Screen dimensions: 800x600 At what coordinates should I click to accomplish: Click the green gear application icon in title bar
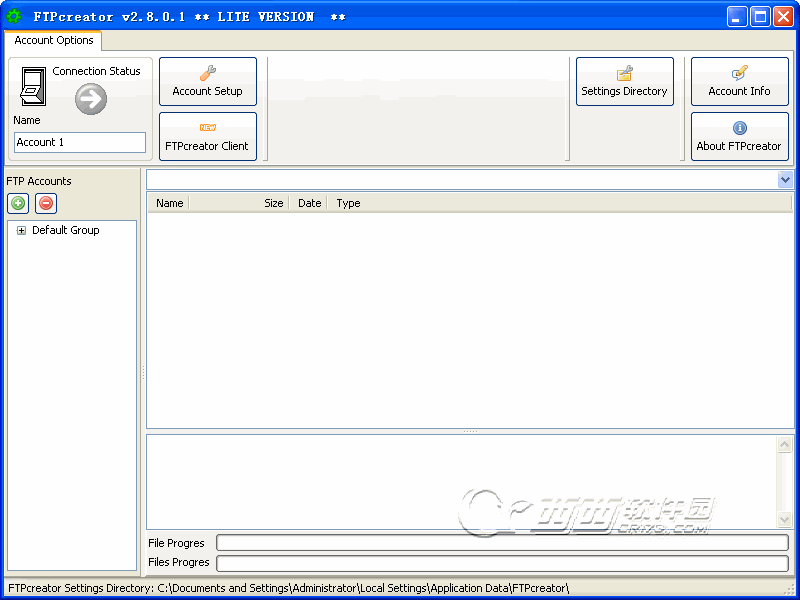tap(13, 16)
